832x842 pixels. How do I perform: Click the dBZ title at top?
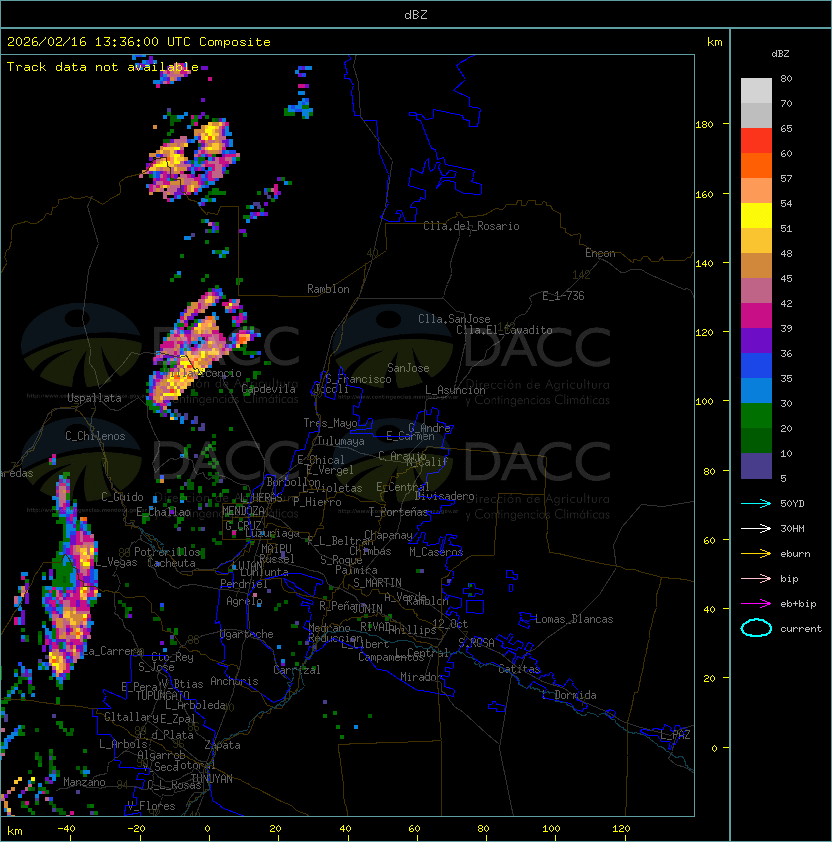point(415,15)
